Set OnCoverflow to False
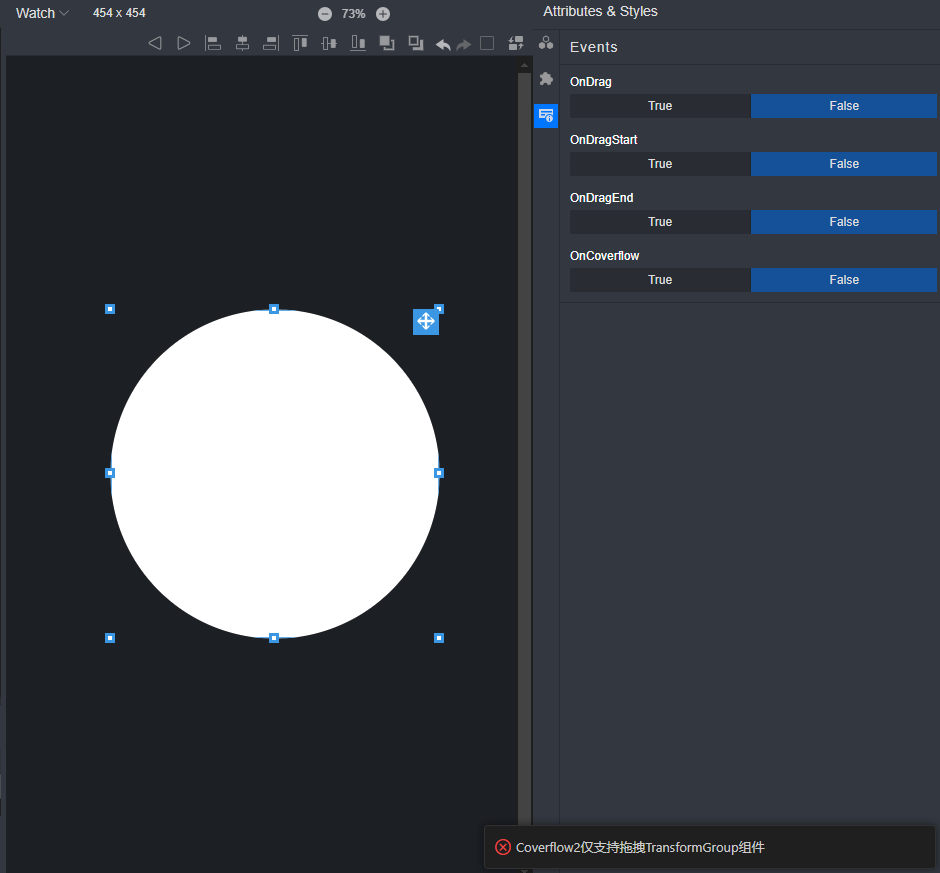Screen dimensions: 940x873 point(844,280)
